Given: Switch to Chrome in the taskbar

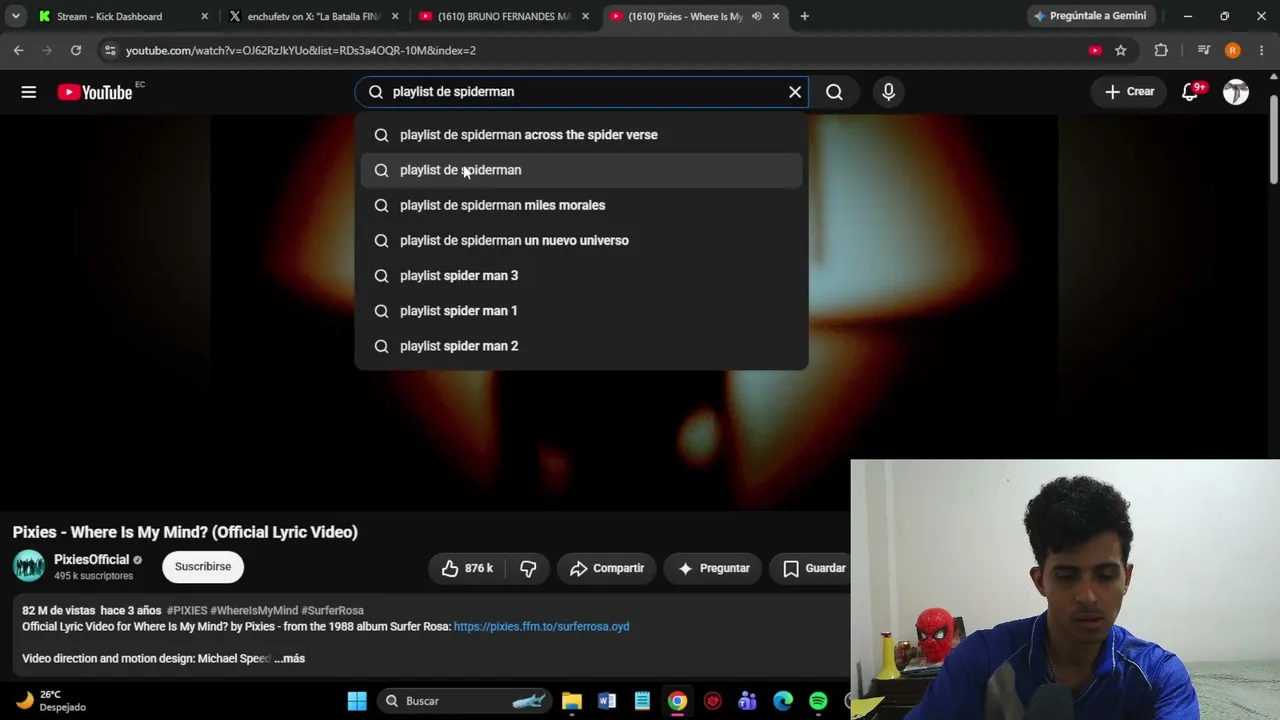Looking at the screenshot, I should tap(677, 701).
